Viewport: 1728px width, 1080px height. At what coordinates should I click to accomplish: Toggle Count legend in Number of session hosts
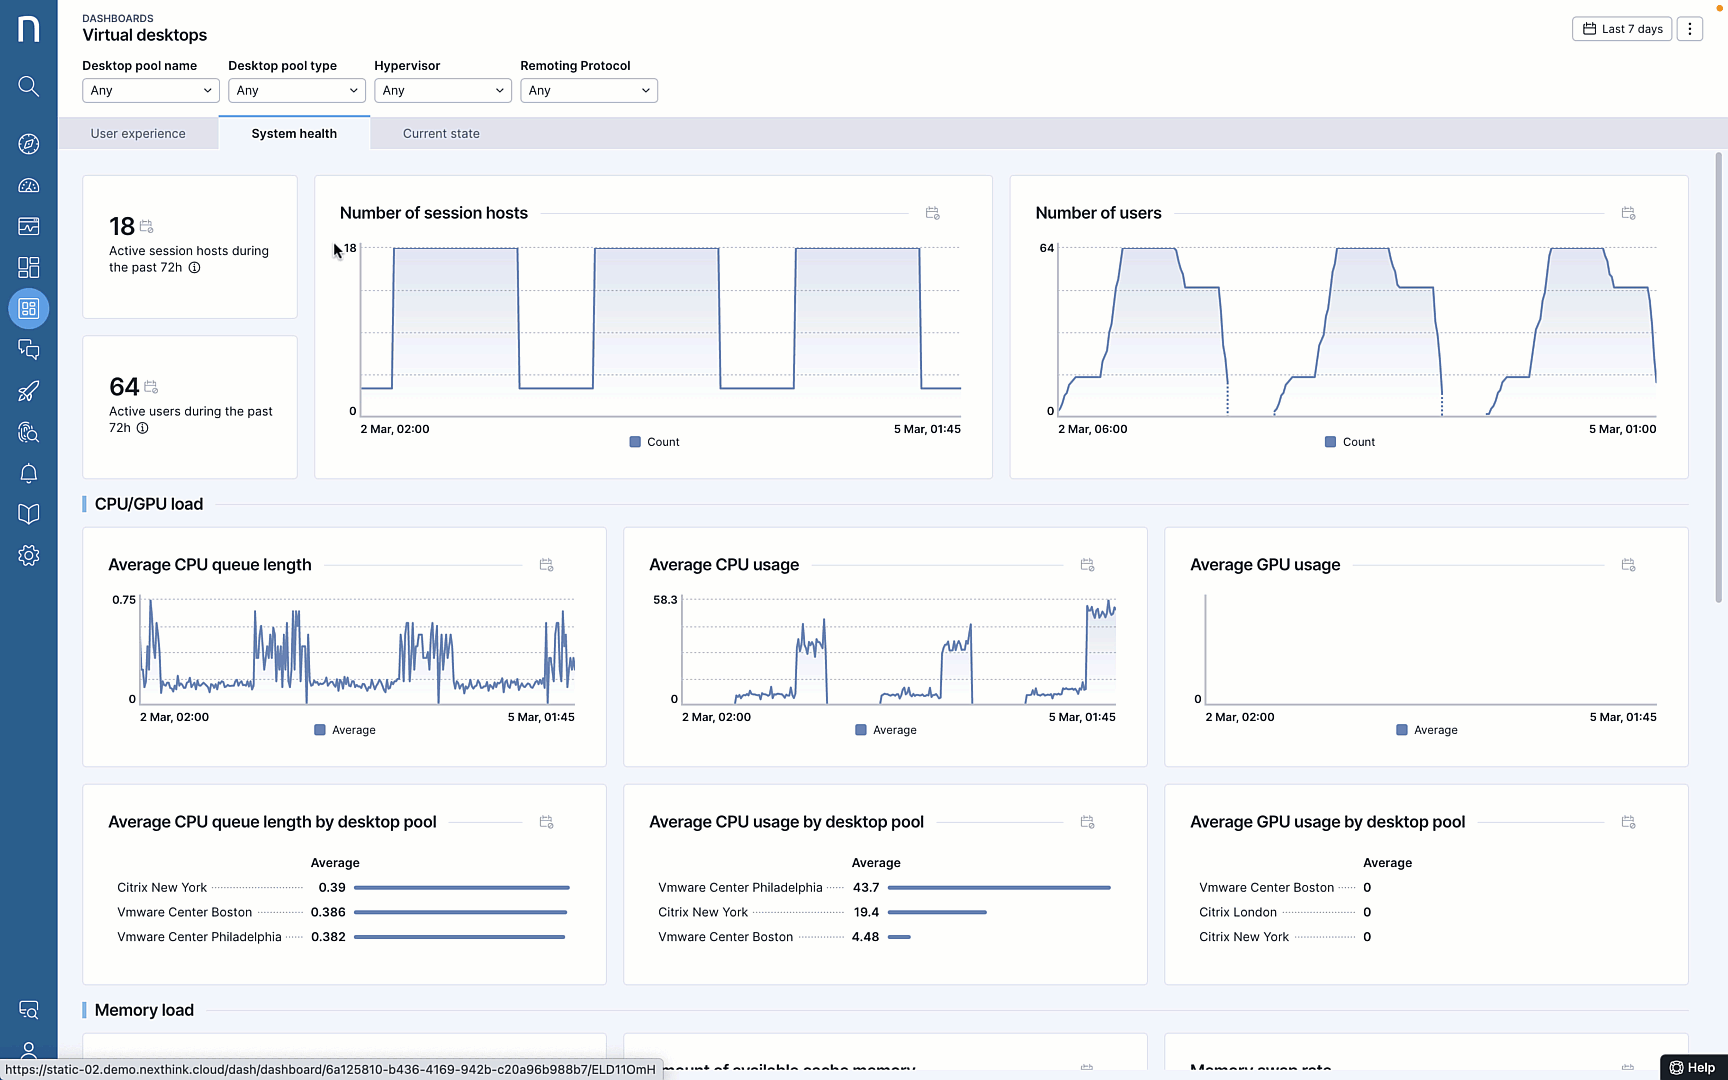pos(654,442)
